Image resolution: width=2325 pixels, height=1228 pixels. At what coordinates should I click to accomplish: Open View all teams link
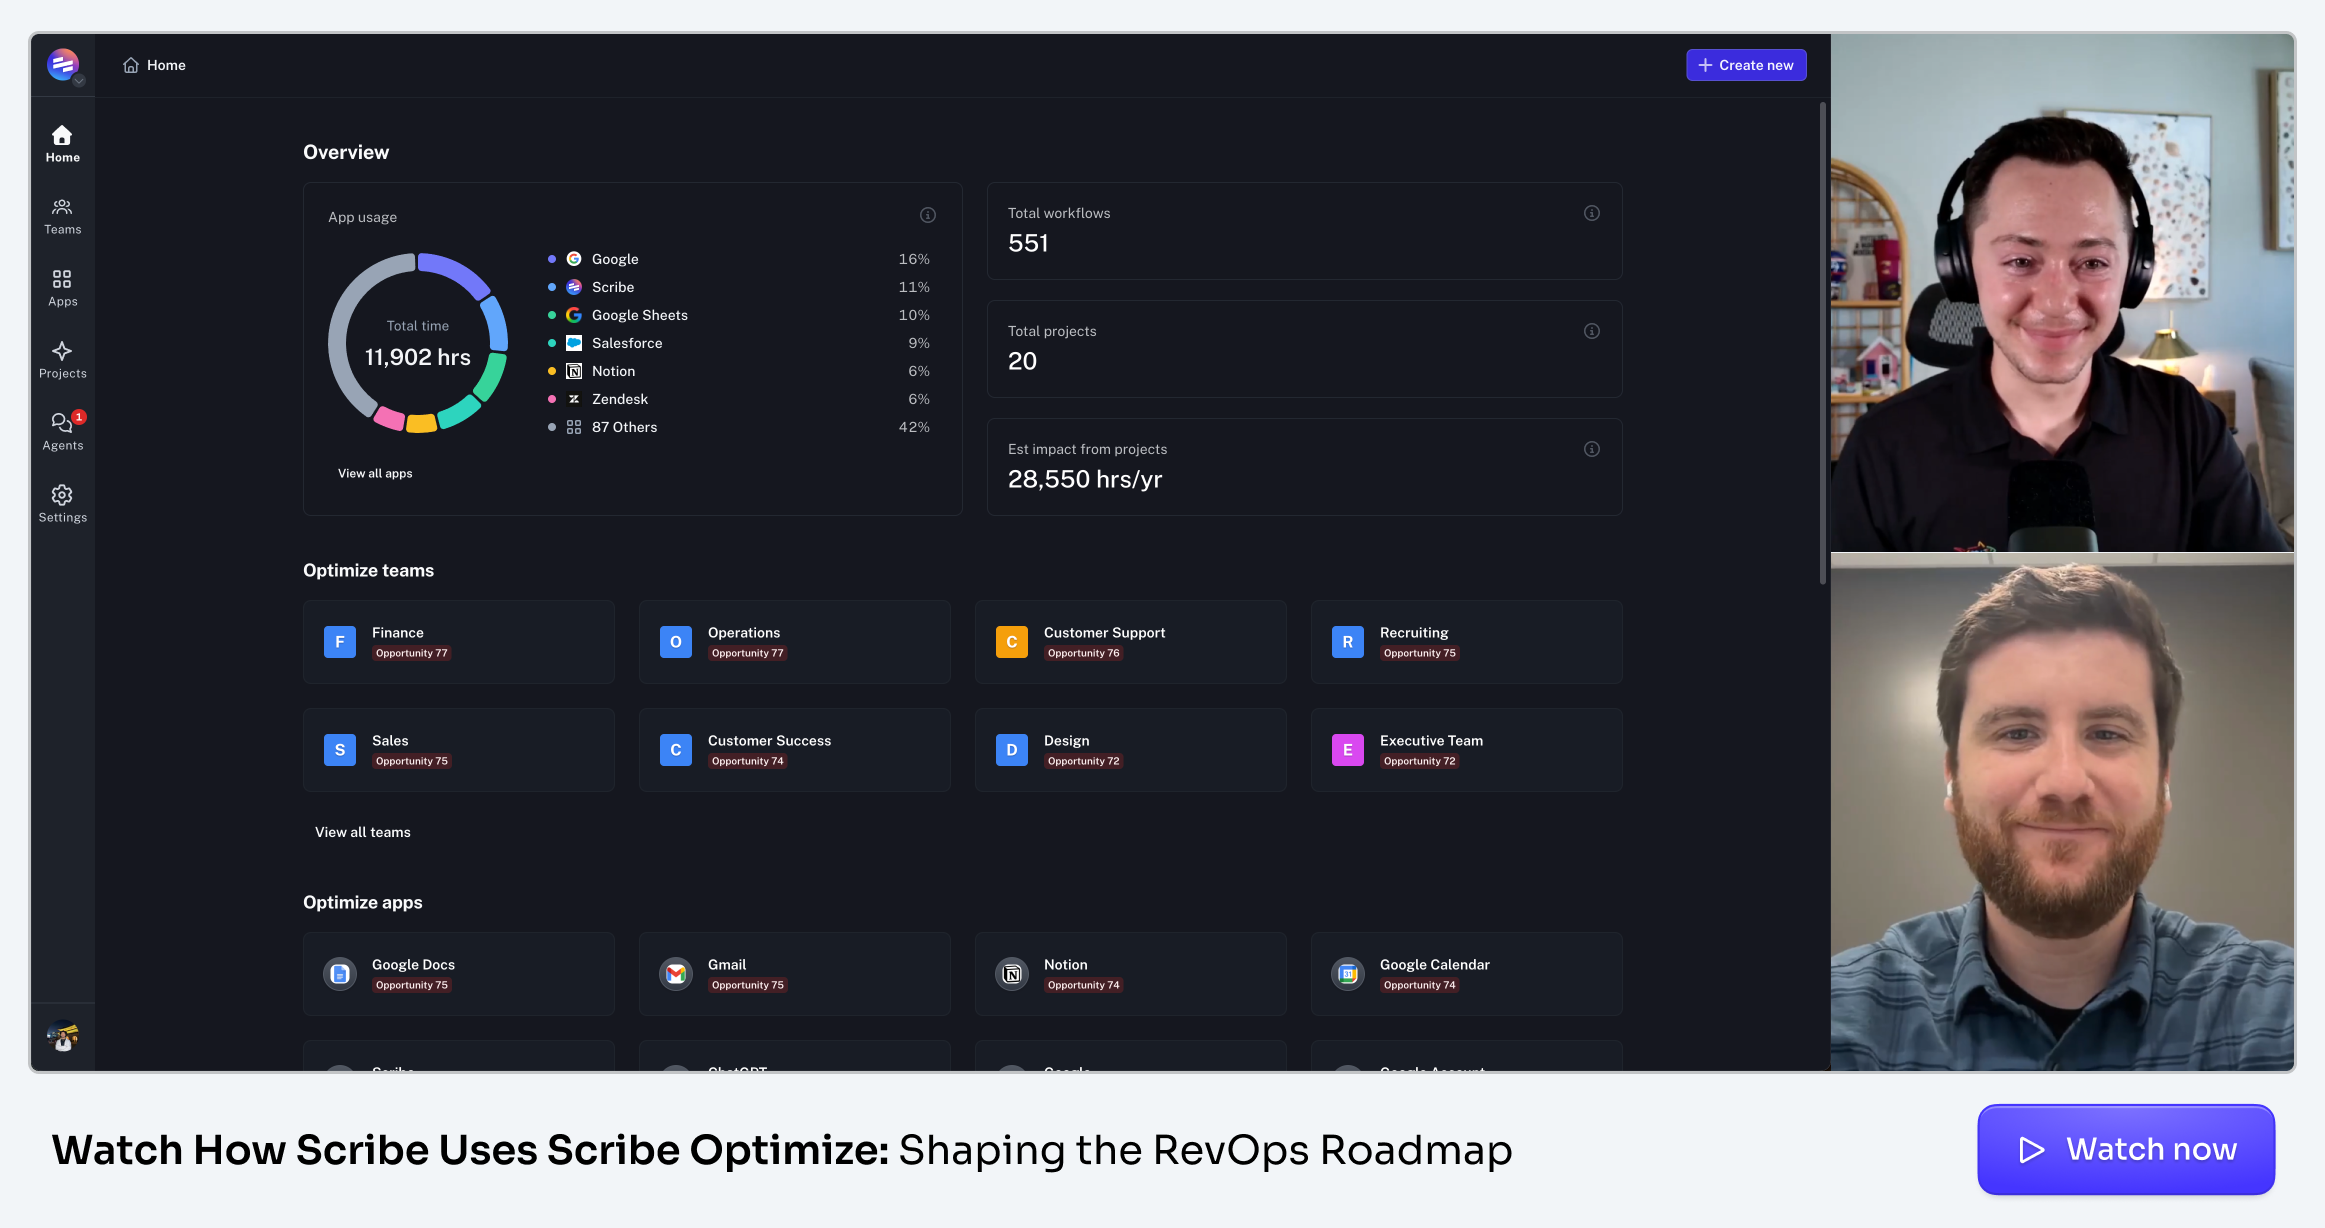362,832
